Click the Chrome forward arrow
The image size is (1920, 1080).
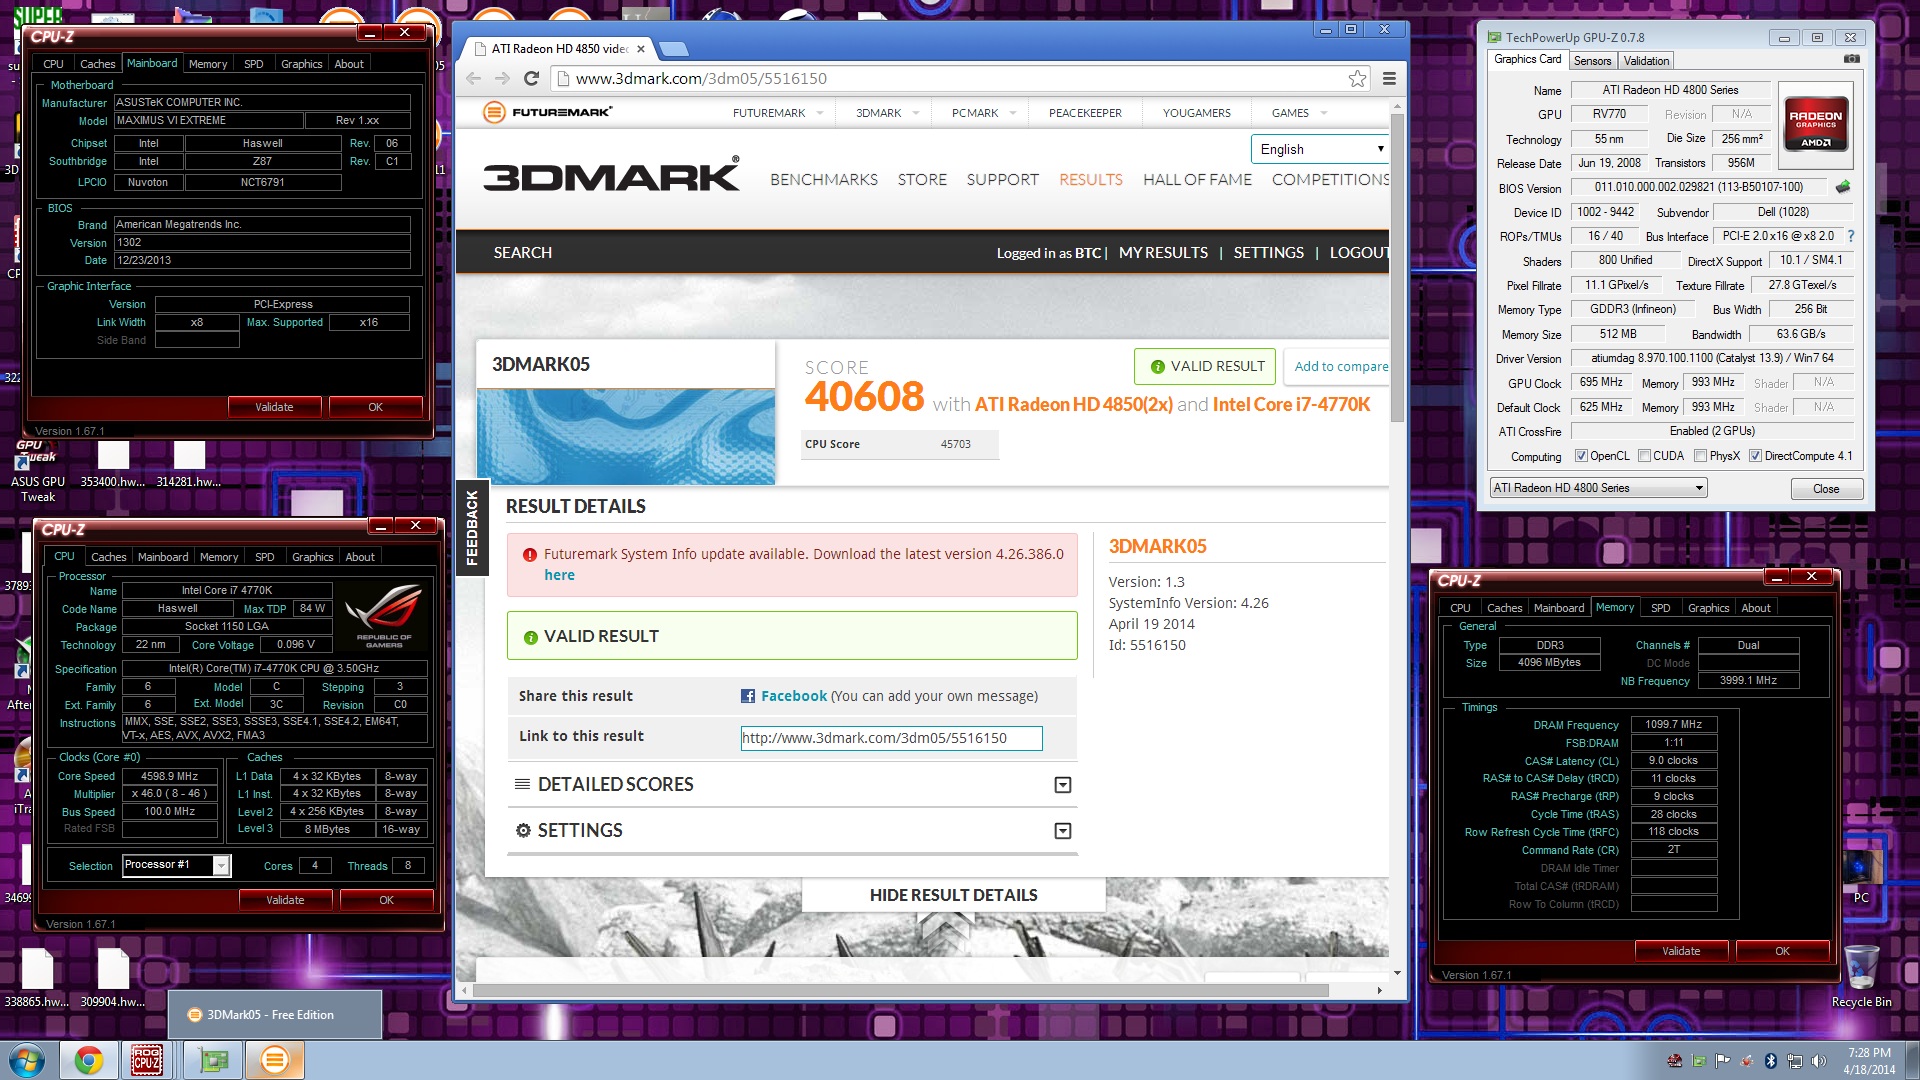[x=502, y=78]
